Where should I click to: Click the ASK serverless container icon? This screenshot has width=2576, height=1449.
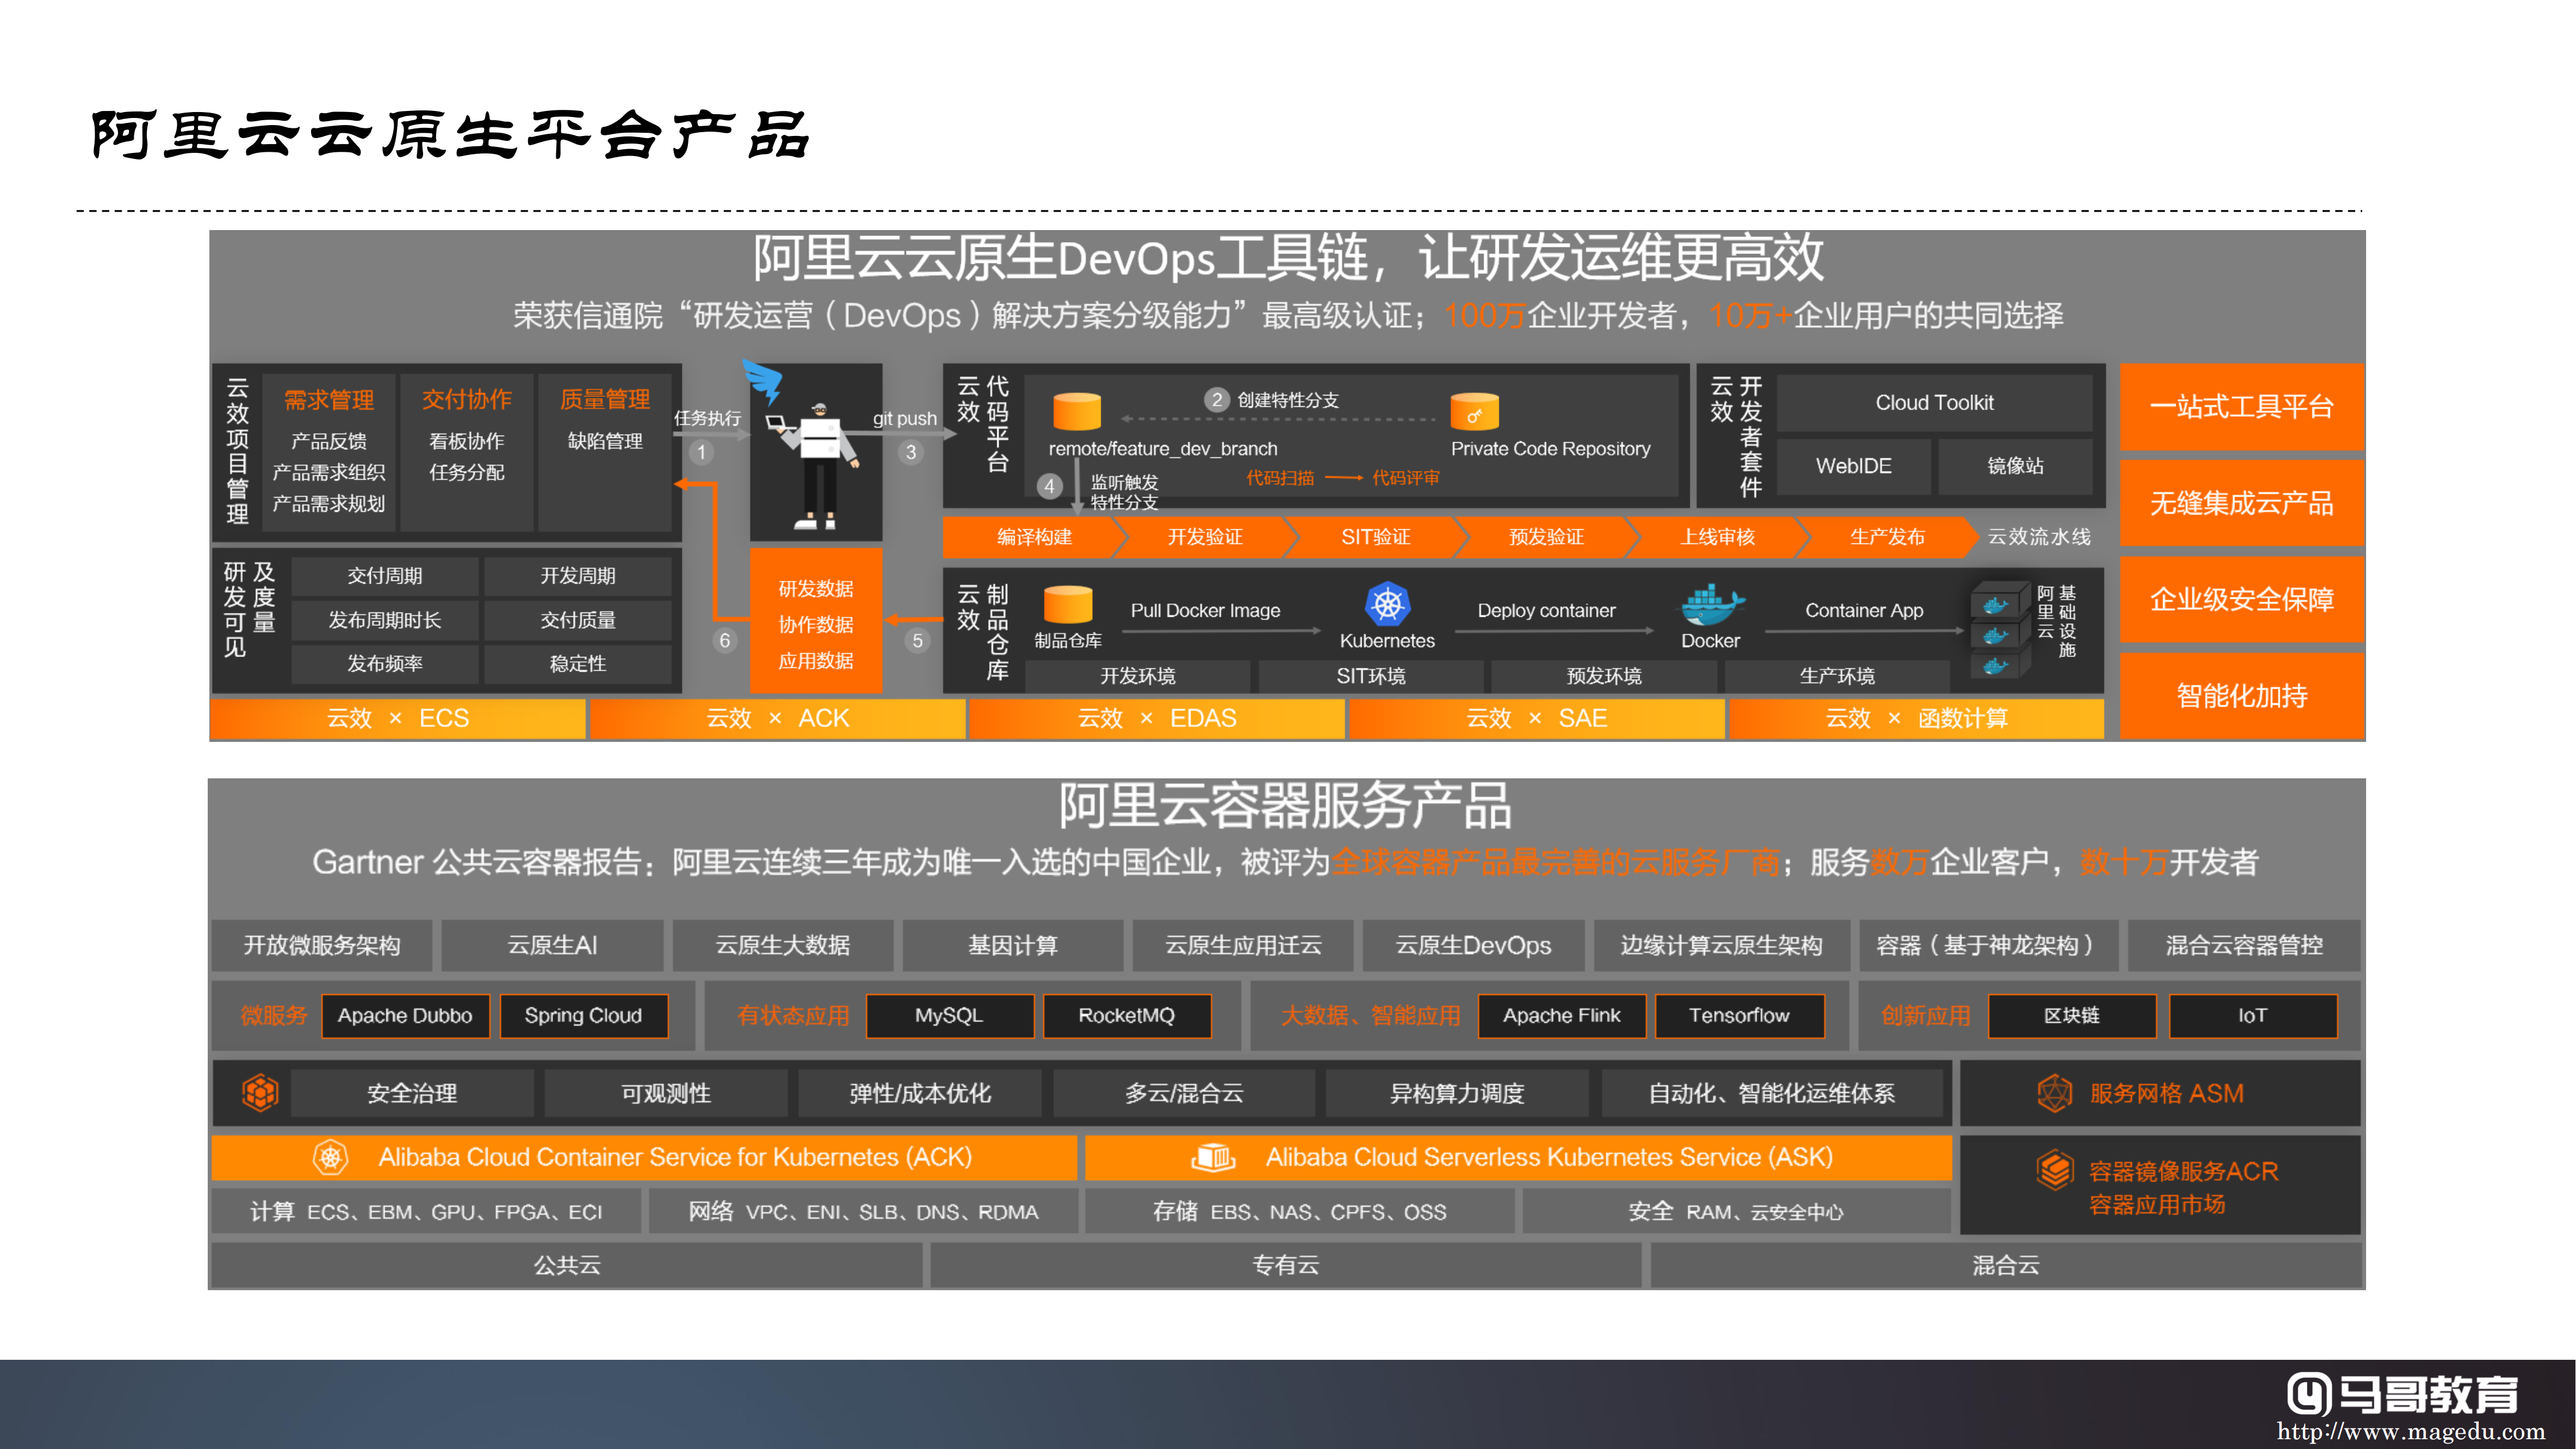1213,1157
